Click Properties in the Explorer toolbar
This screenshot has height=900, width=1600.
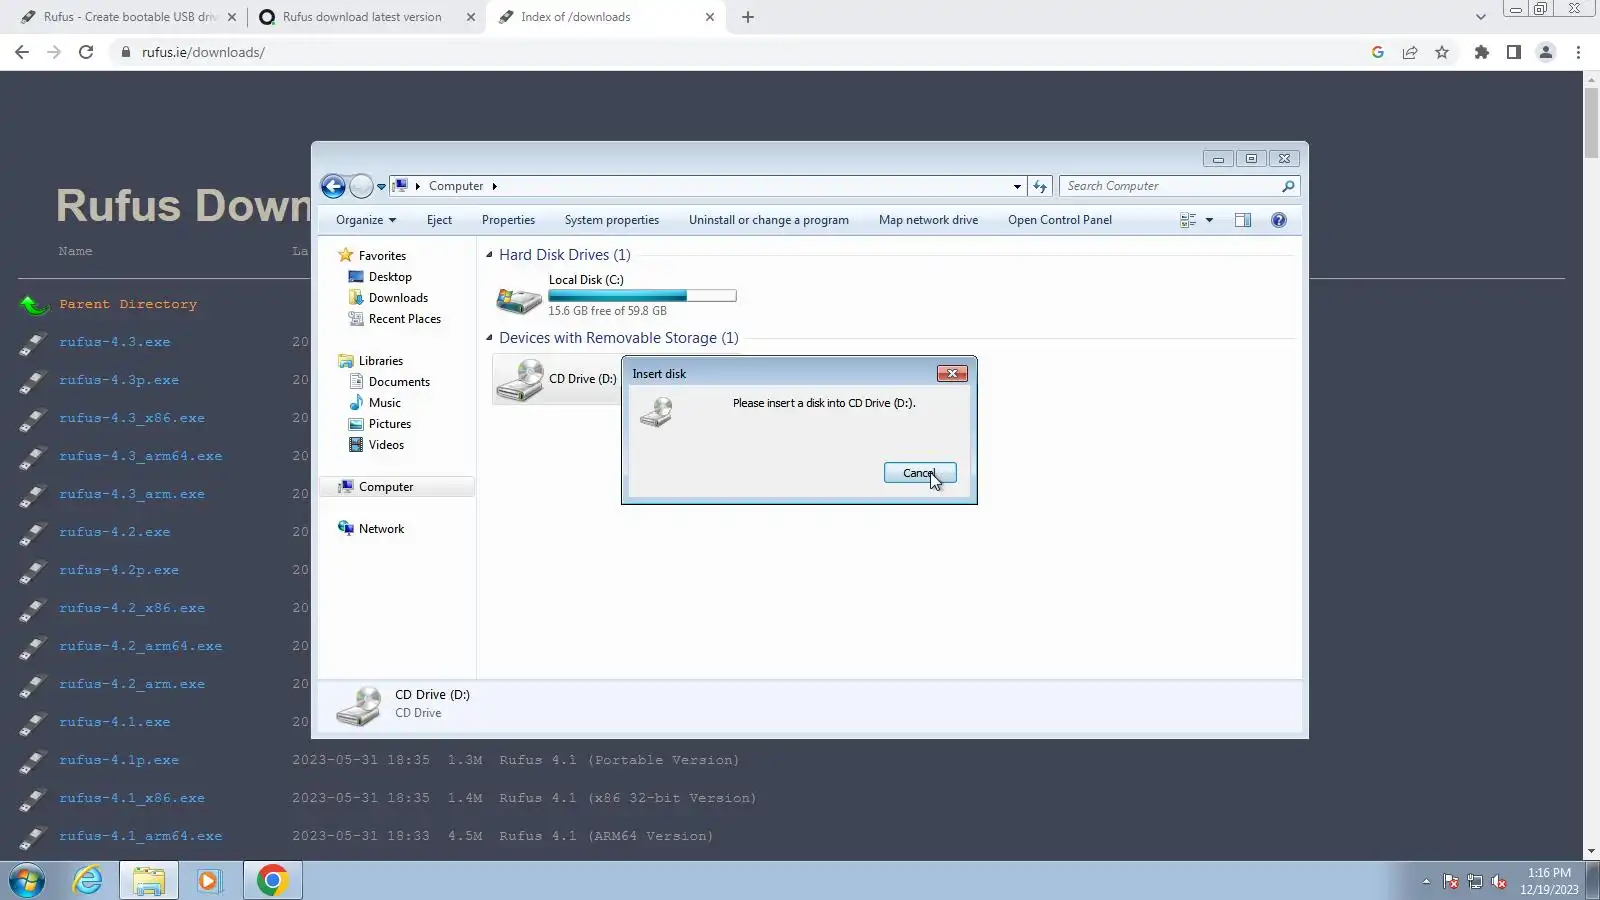pos(508,220)
